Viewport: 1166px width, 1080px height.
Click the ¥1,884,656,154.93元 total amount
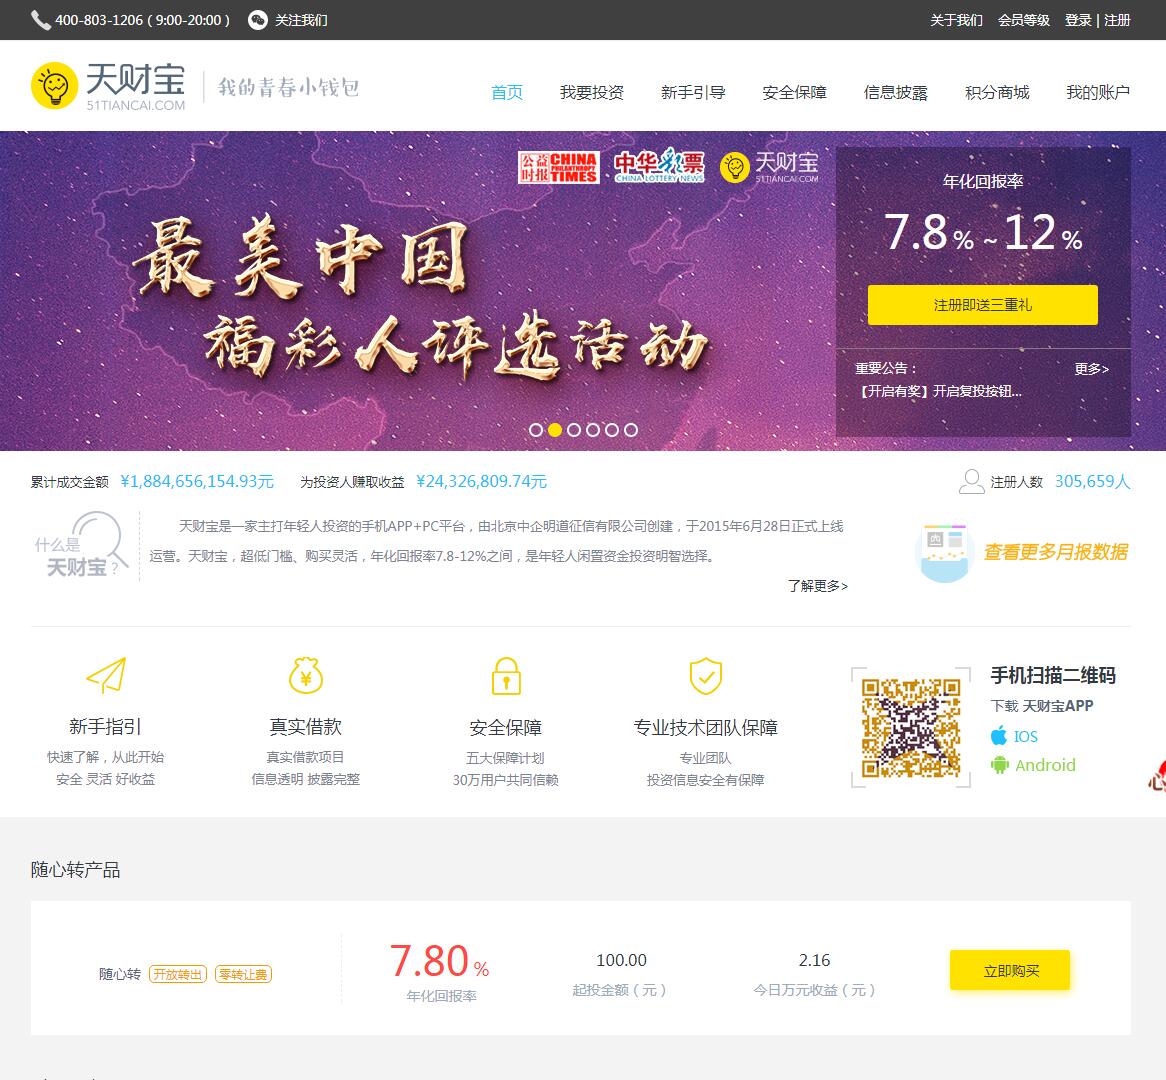(x=197, y=481)
